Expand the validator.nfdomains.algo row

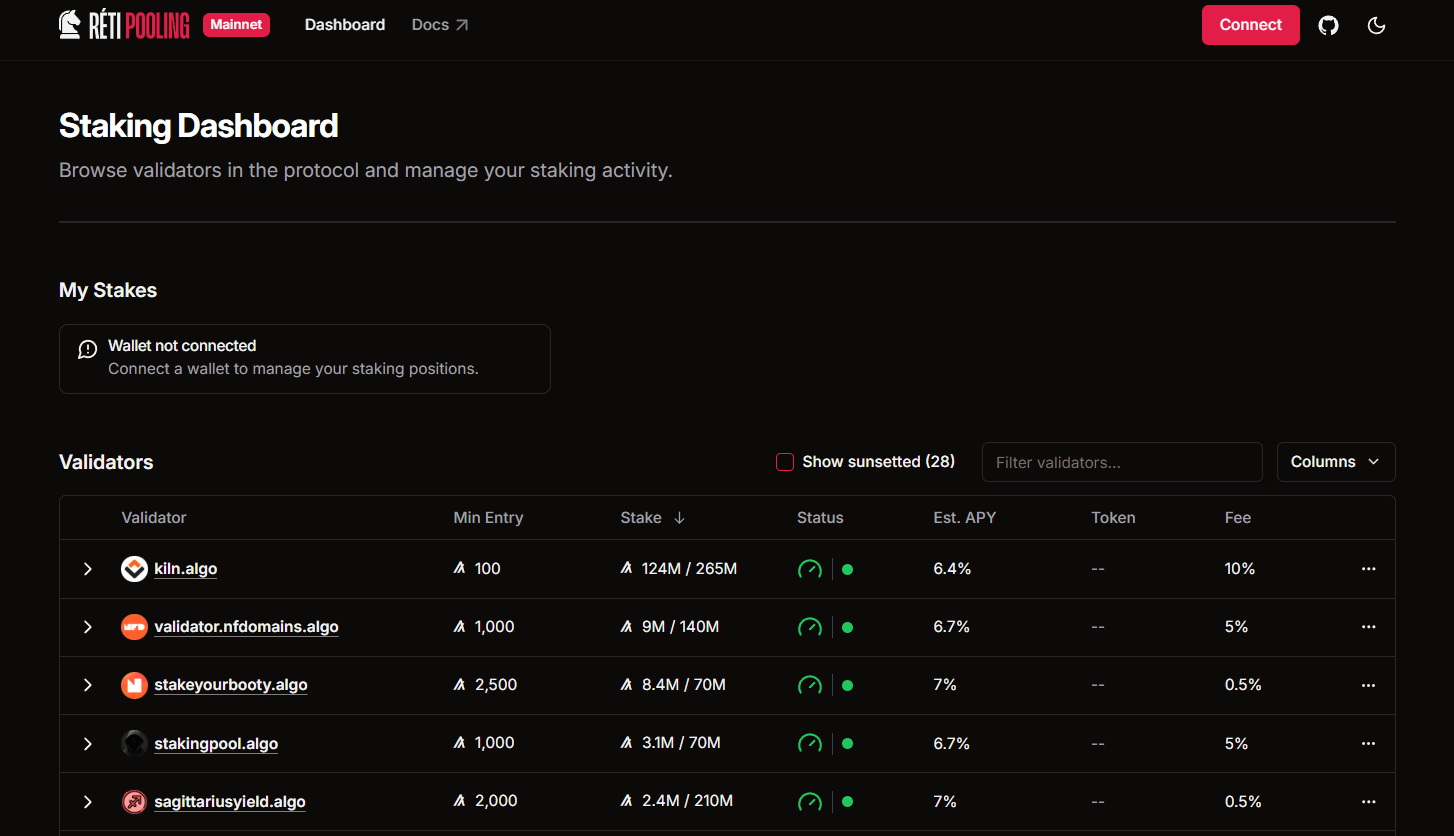pyautogui.click(x=88, y=627)
